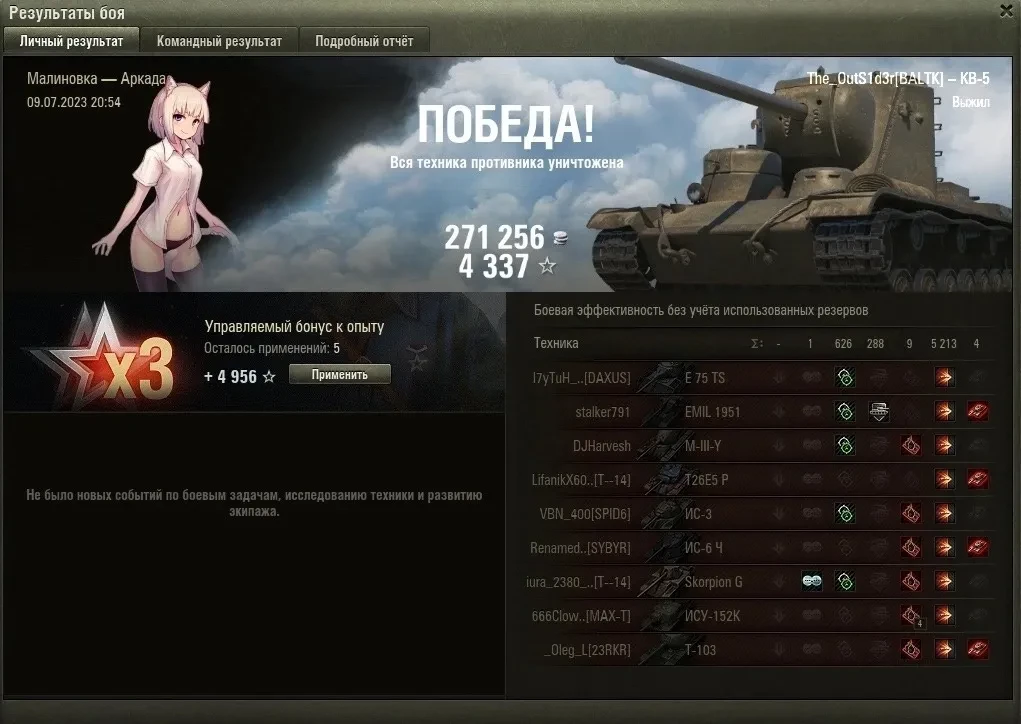The height and width of the screenshot is (724, 1021).
Task: Click the kill icon in Т-103 row
Action: click(977, 649)
